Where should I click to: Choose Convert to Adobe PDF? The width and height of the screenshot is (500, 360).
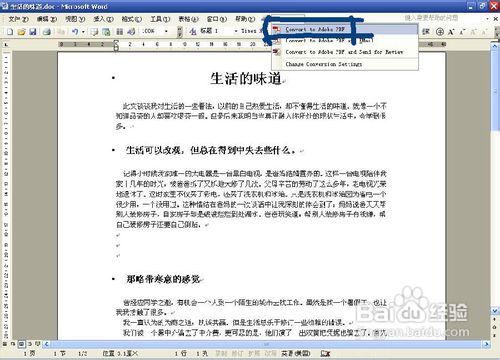click(x=345, y=29)
